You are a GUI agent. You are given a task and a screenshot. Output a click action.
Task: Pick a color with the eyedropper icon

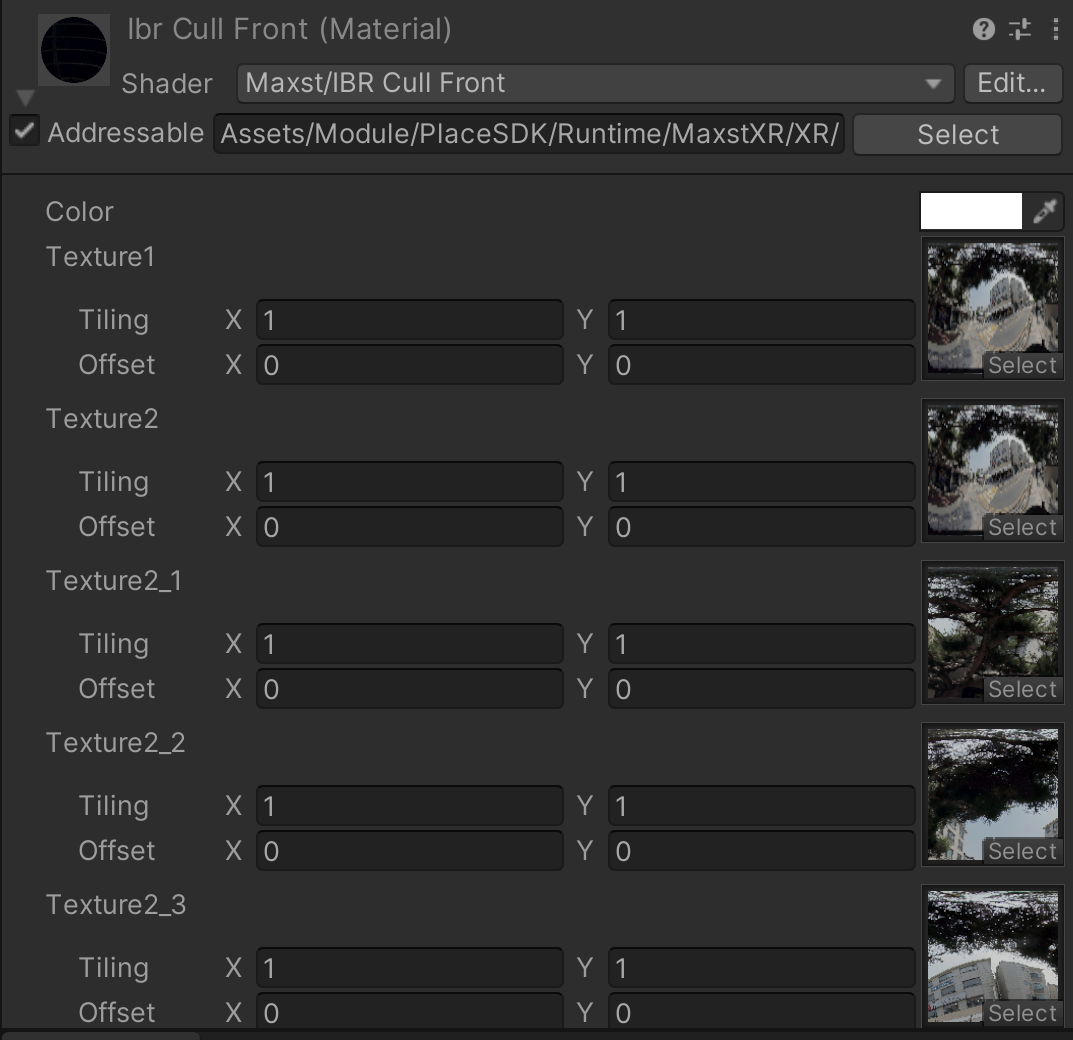pyautogui.click(x=1045, y=211)
